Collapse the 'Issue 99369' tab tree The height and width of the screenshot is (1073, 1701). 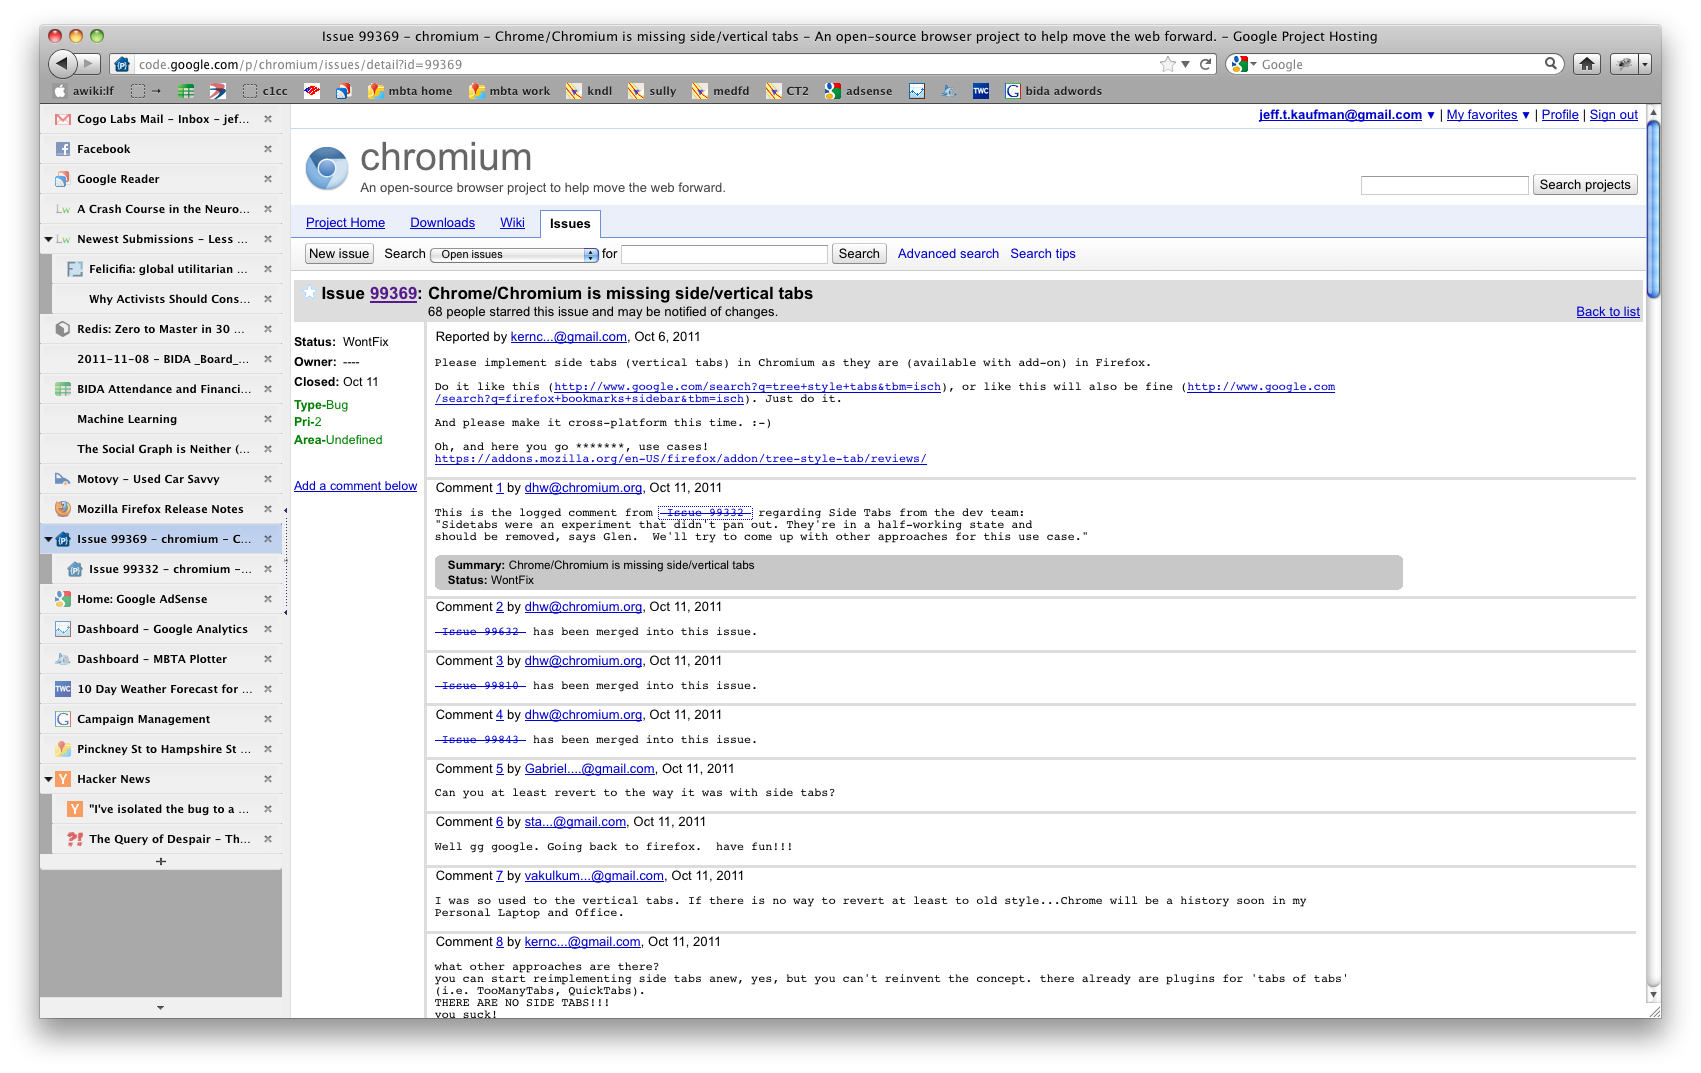click(48, 539)
